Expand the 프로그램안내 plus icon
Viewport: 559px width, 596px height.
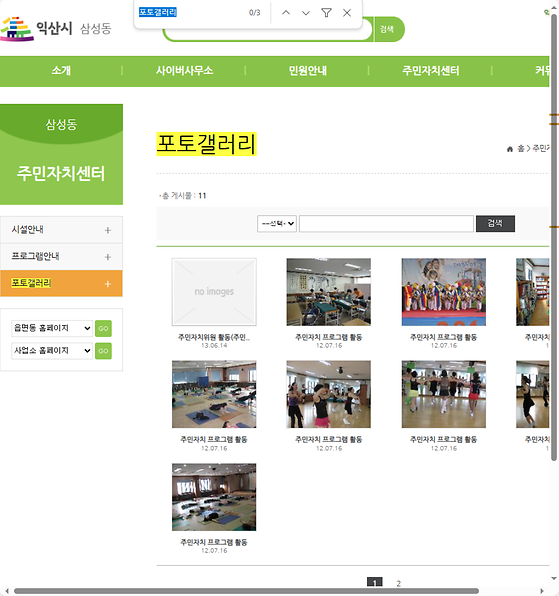(108, 257)
